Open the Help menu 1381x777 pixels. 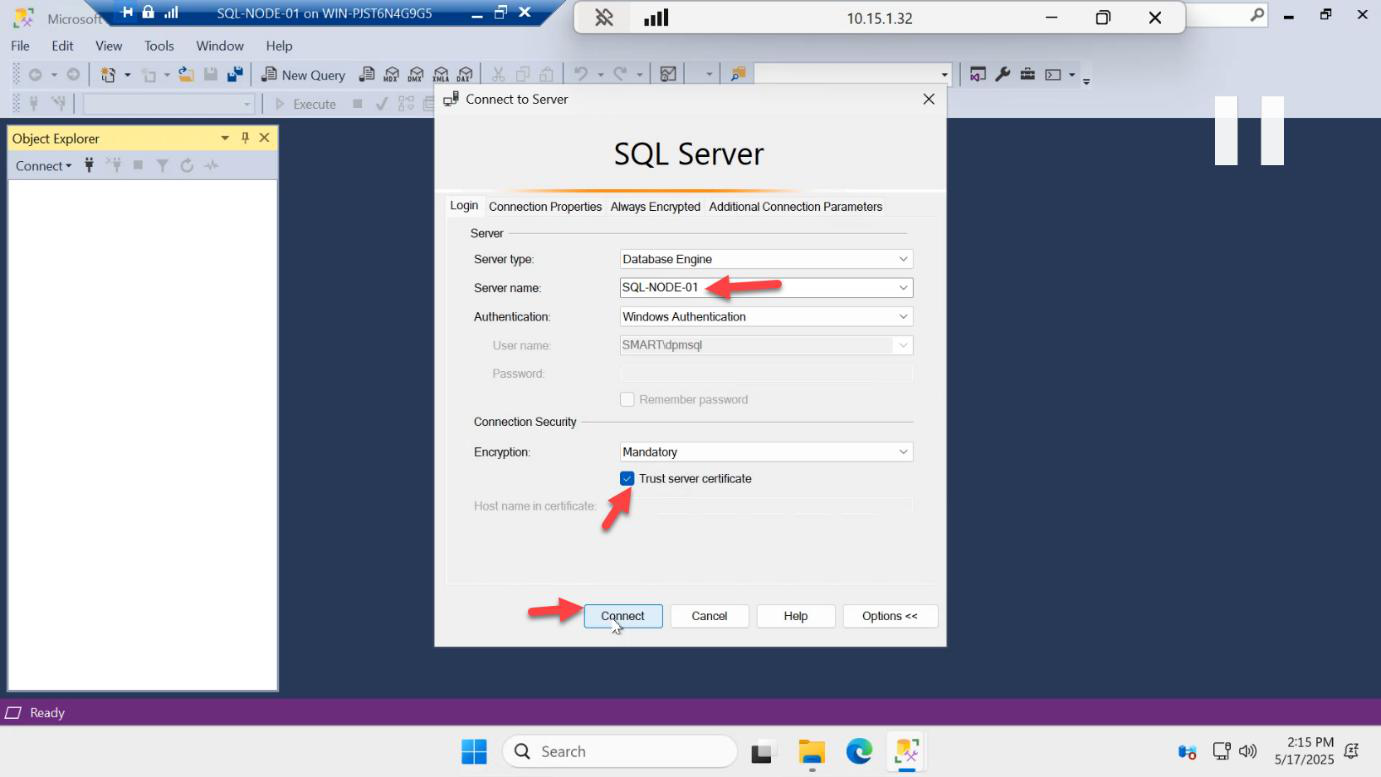coord(279,46)
